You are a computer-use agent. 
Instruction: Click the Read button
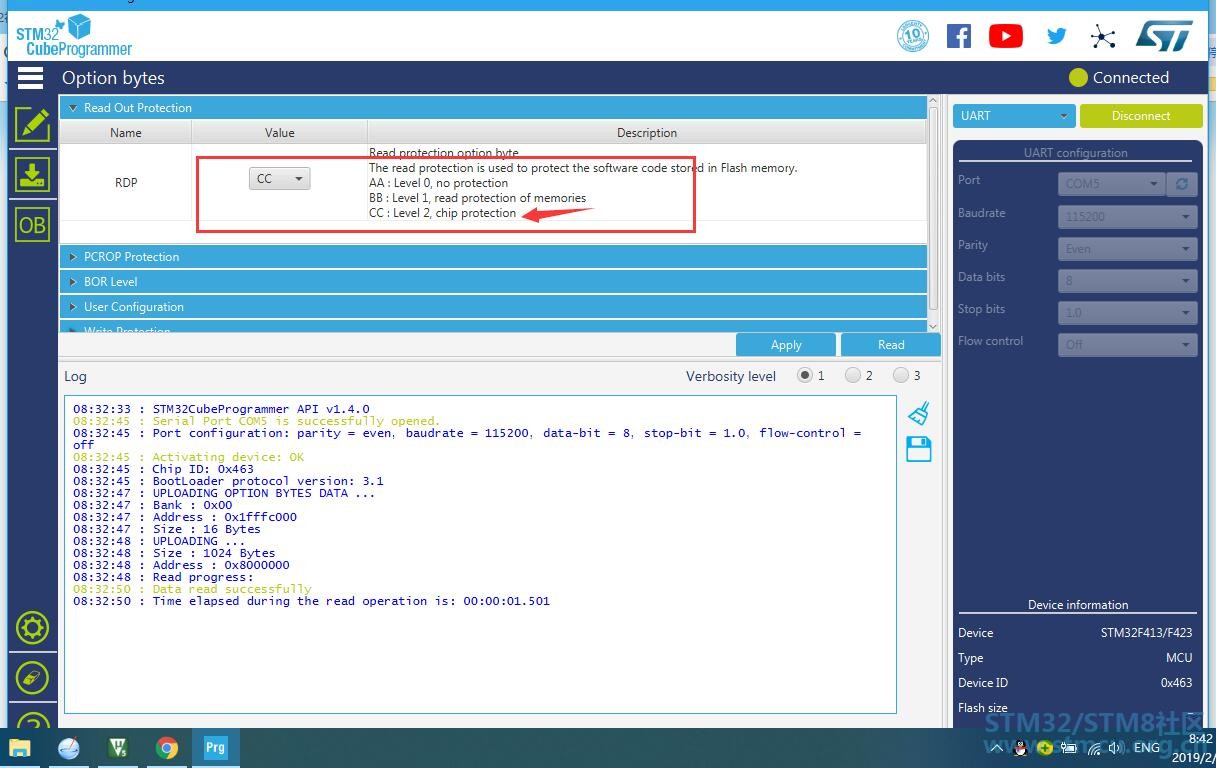[891, 344]
